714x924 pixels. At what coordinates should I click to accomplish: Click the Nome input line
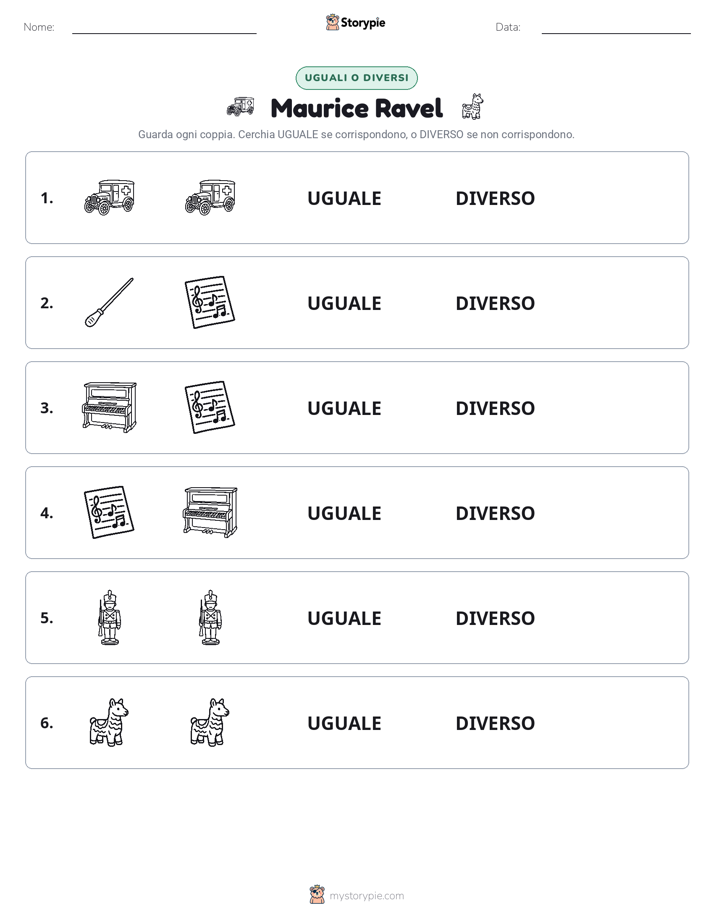[x=164, y=28]
